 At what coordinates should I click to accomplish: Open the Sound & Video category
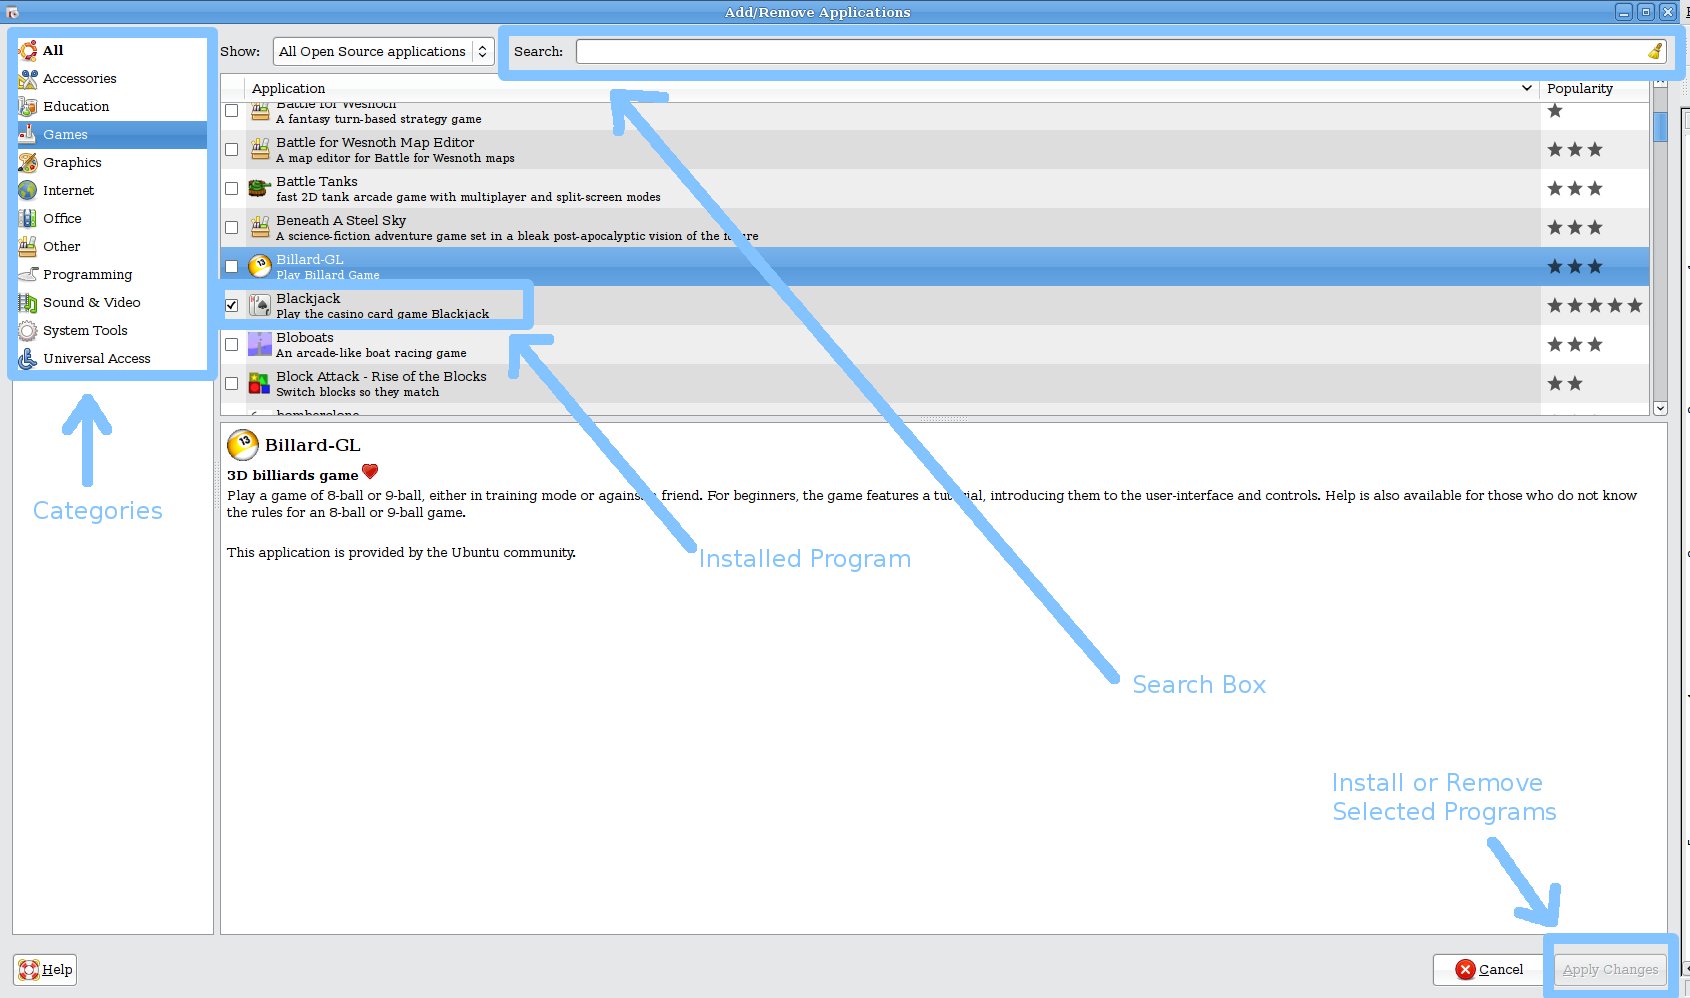click(91, 302)
